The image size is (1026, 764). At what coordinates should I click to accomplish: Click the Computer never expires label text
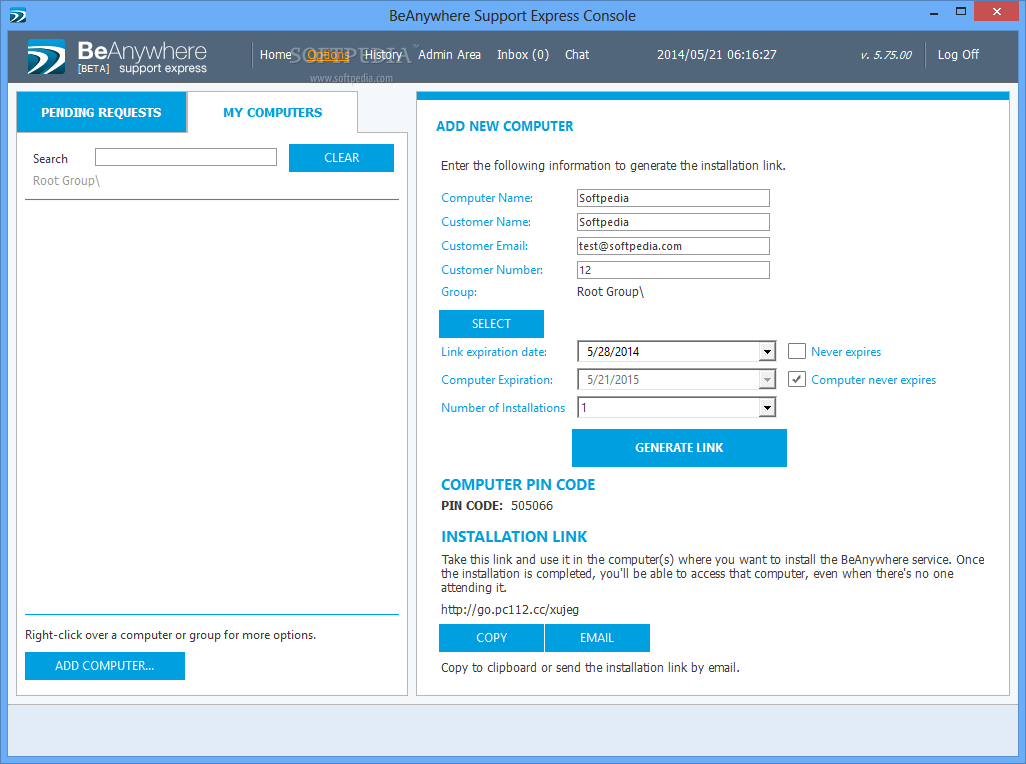pos(874,380)
